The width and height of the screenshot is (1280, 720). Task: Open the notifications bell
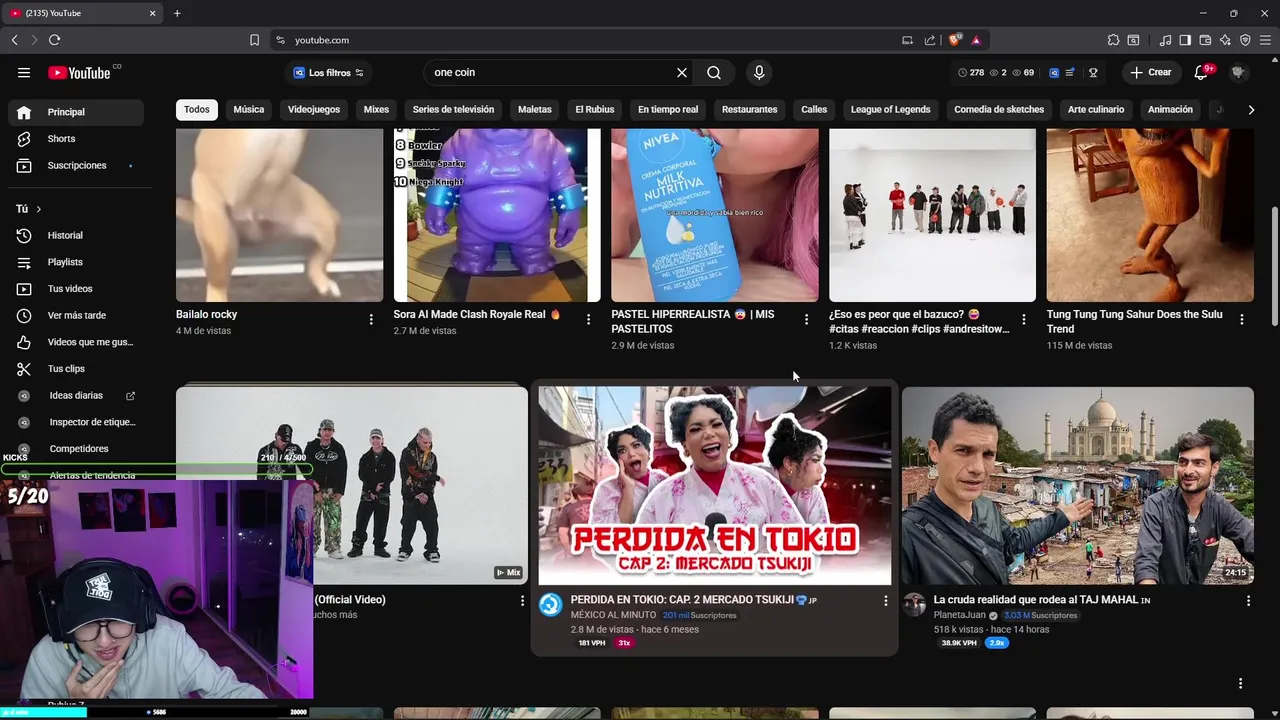(x=1201, y=72)
